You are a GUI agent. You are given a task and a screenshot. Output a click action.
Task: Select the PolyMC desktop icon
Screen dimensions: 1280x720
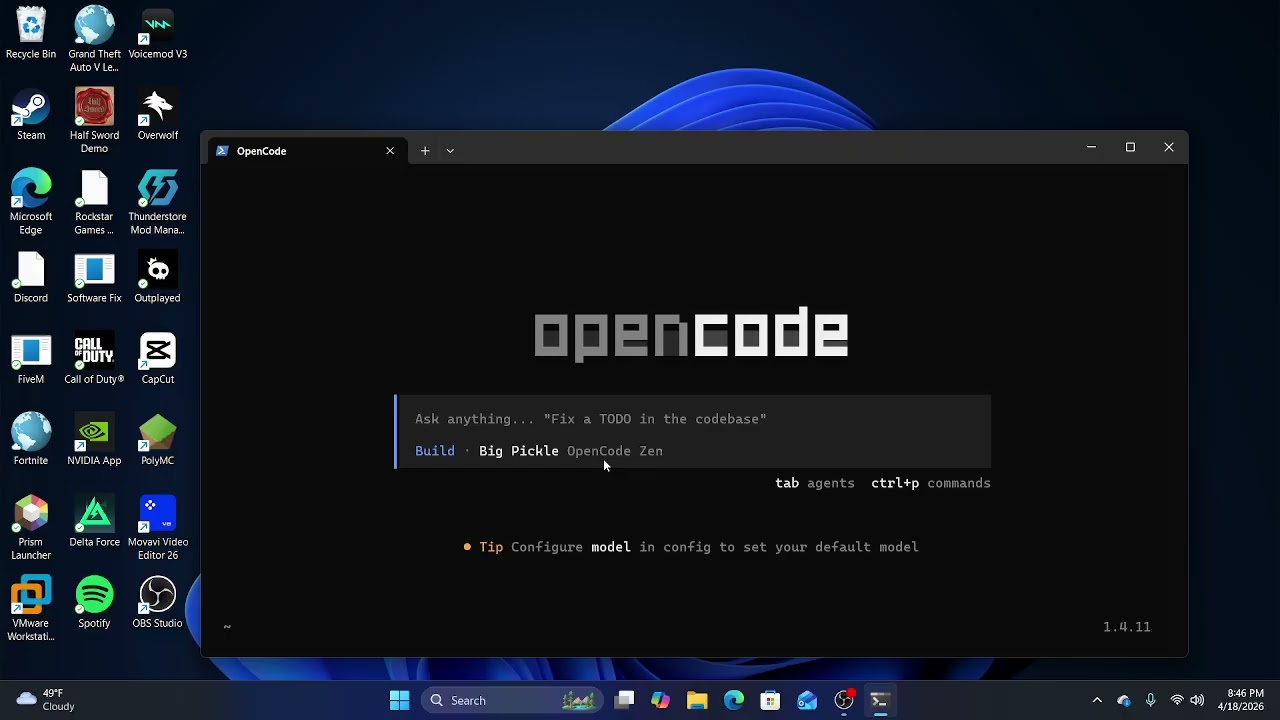157,440
